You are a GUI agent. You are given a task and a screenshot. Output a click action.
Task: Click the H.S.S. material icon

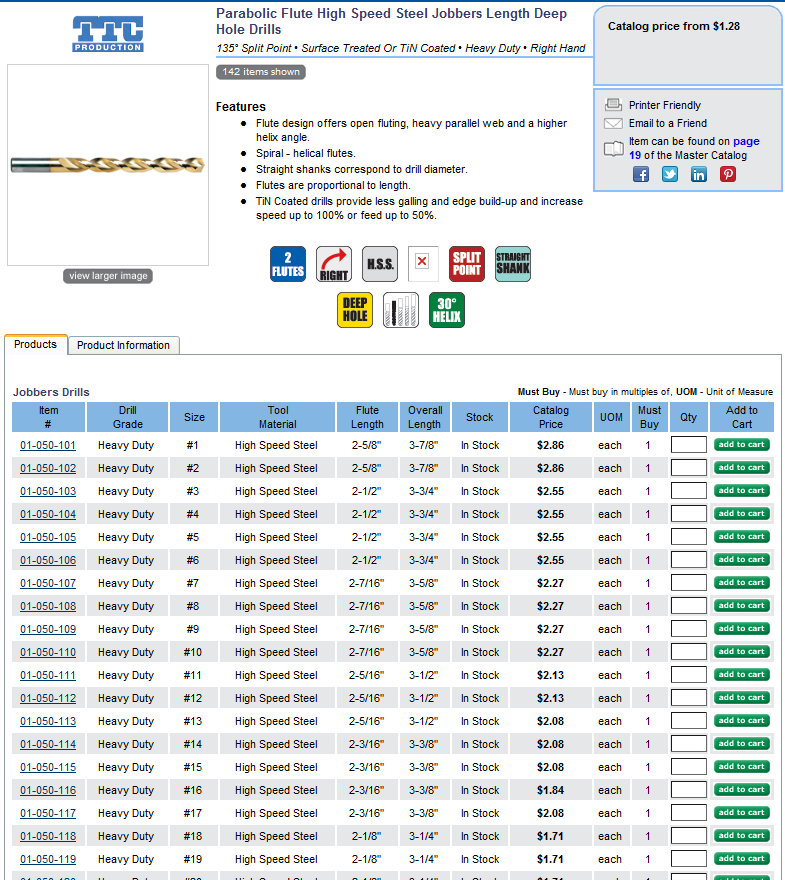click(380, 264)
